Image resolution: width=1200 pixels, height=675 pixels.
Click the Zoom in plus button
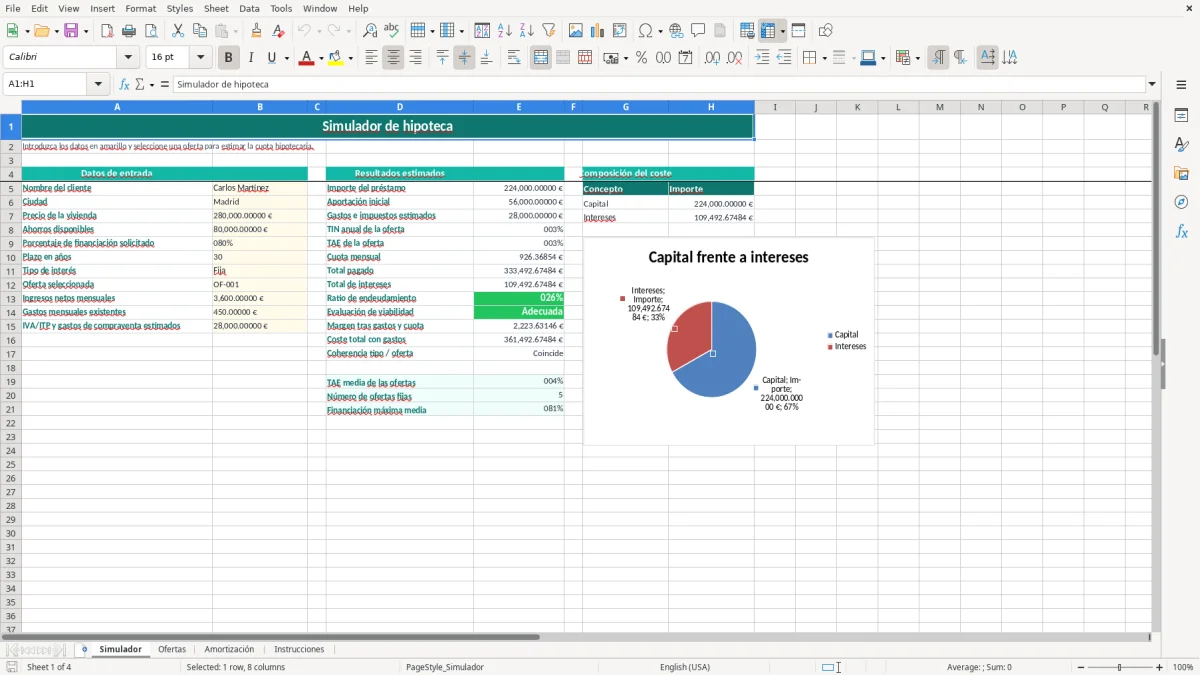(1160, 667)
